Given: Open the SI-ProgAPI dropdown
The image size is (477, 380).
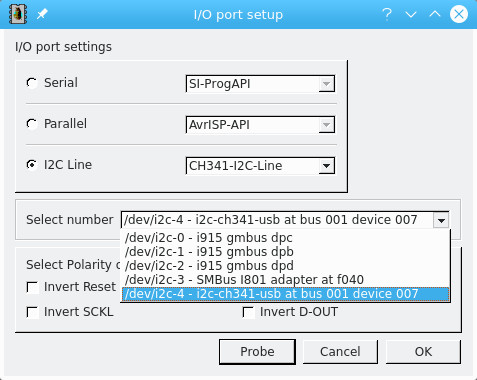Looking at the screenshot, I should [260, 84].
